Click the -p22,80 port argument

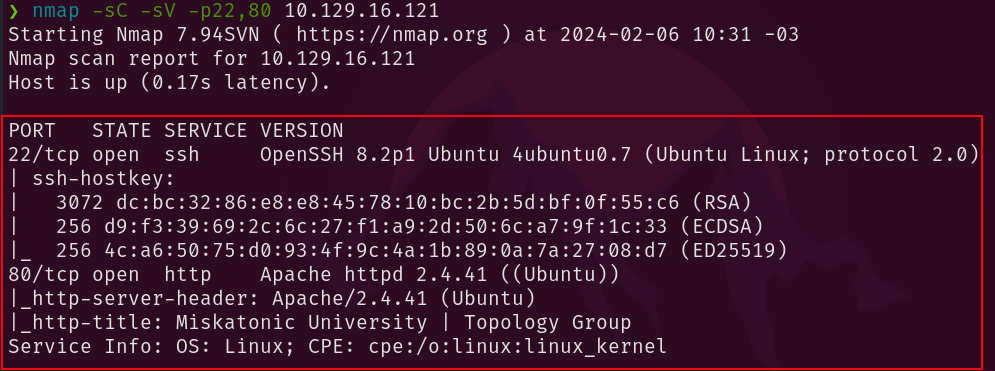click(x=231, y=11)
